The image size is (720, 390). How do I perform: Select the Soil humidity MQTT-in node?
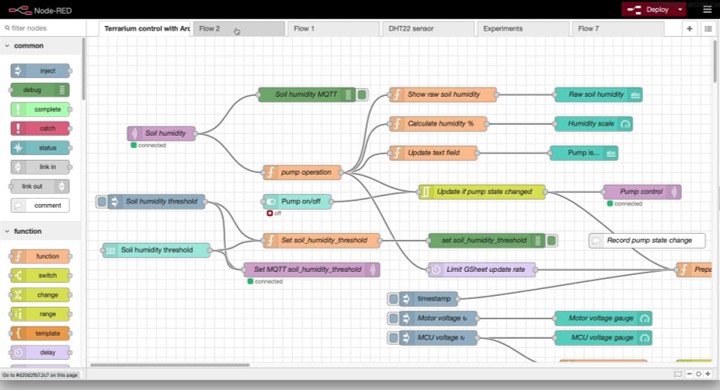(162, 133)
